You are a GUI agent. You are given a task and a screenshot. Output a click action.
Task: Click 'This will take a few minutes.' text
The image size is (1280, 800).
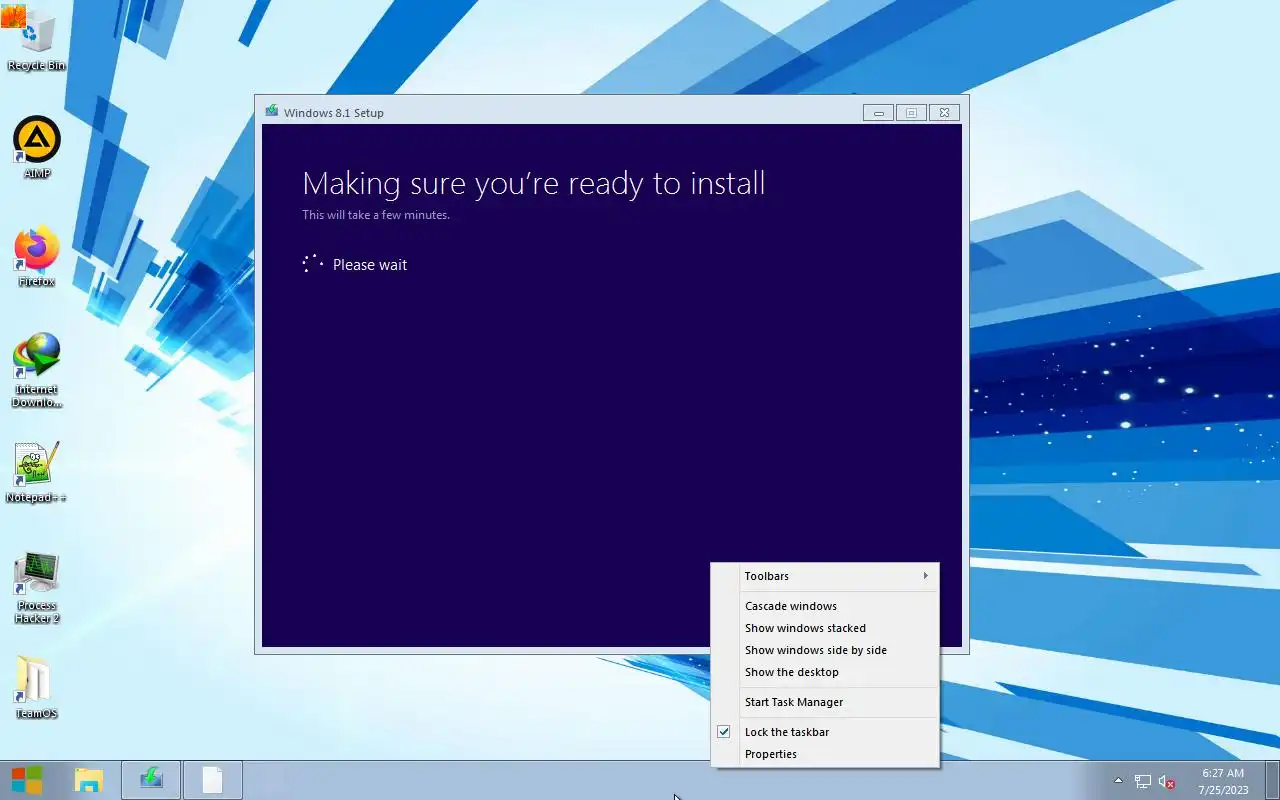coord(376,215)
